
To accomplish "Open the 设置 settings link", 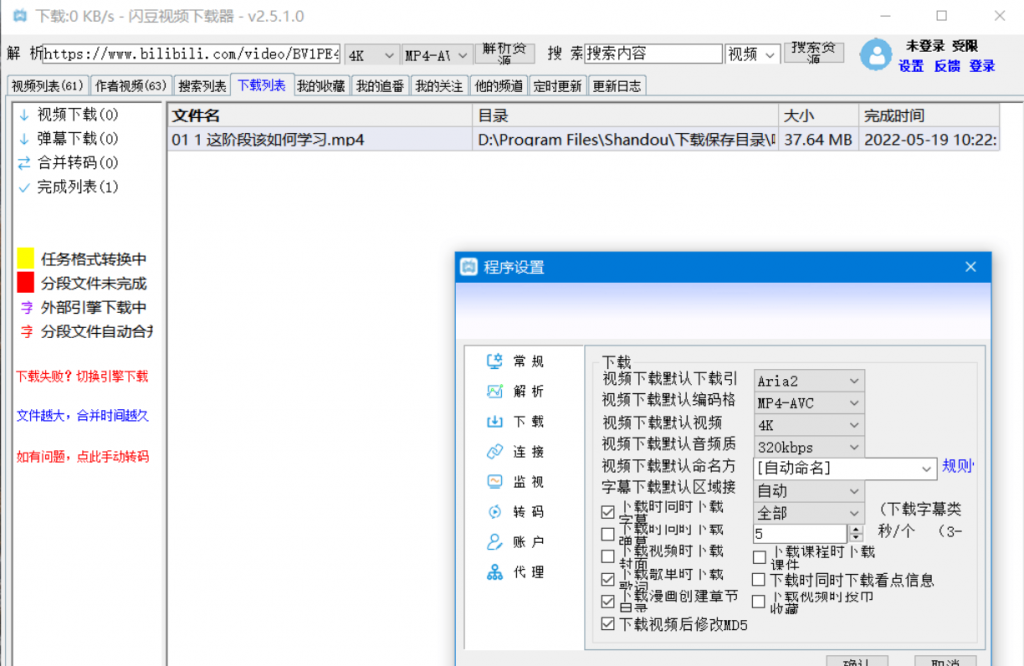I will point(911,66).
